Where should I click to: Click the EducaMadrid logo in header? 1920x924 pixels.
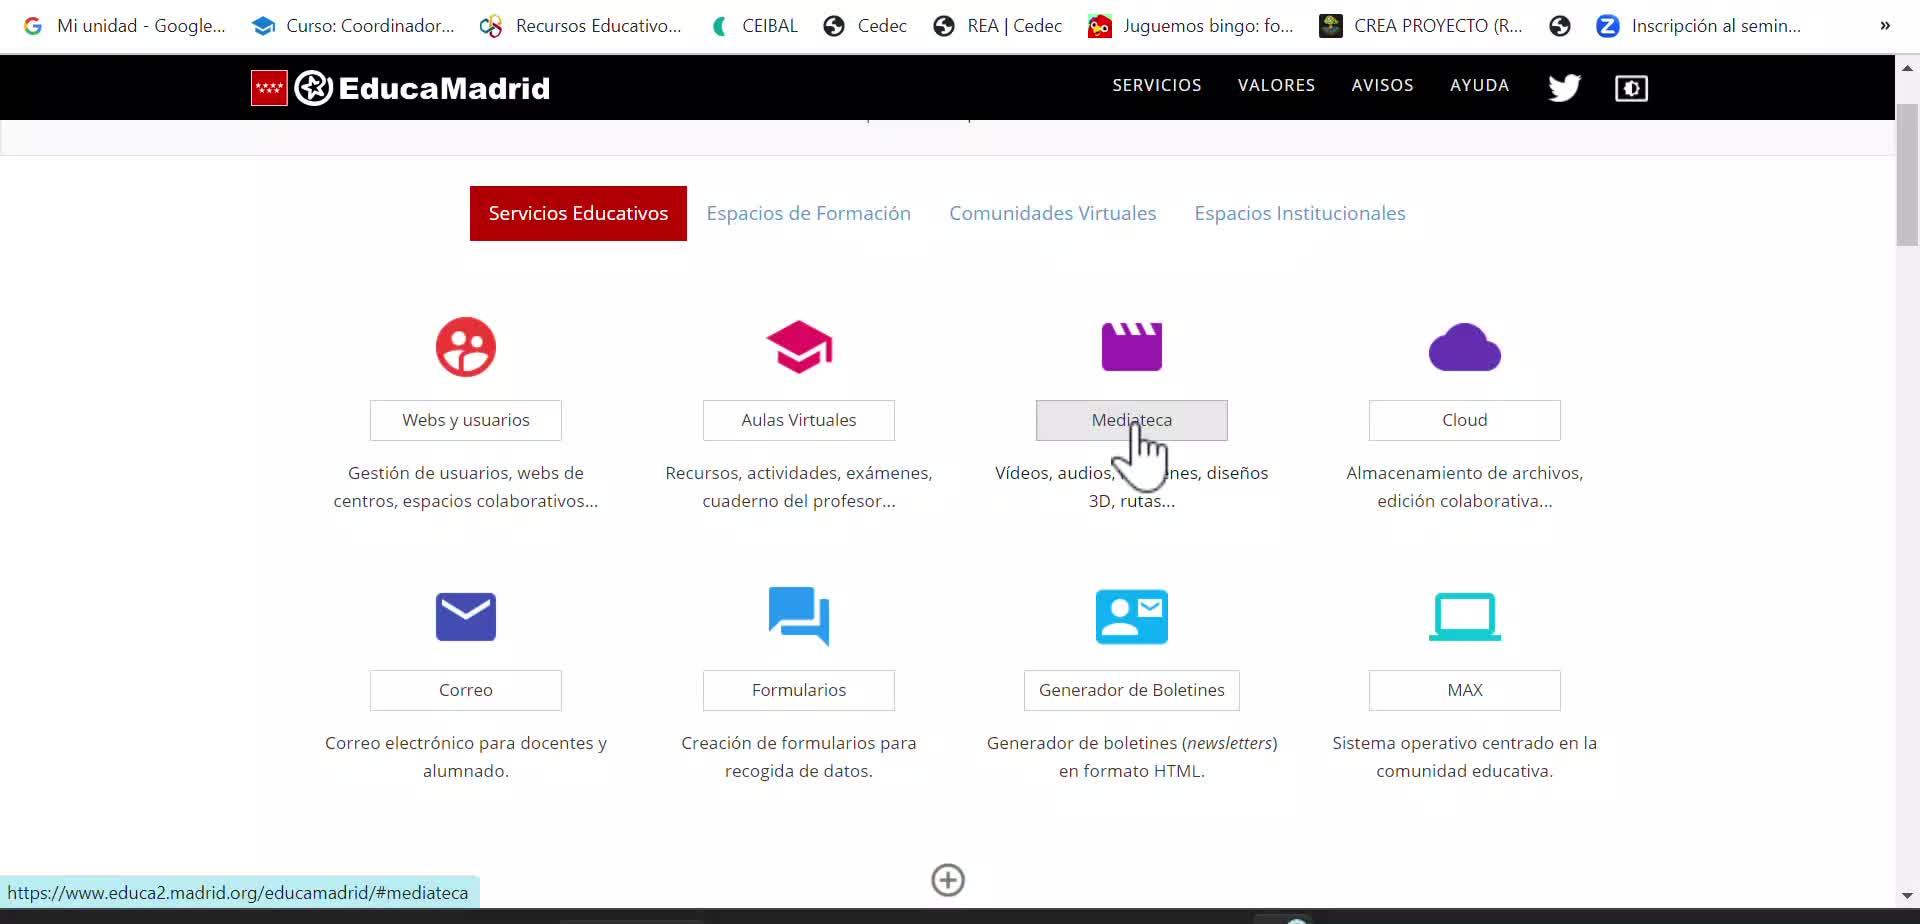point(400,88)
